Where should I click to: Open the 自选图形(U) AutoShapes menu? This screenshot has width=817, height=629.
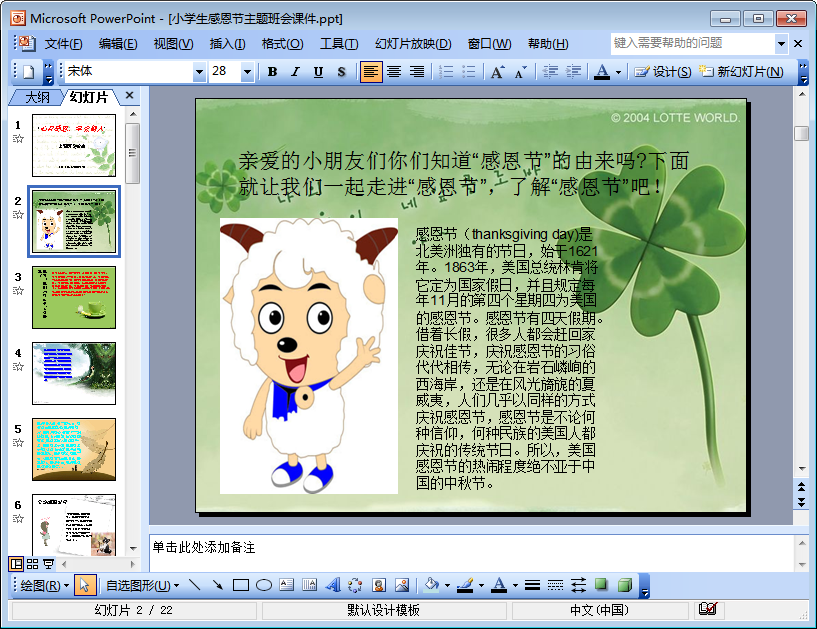[143, 585]
